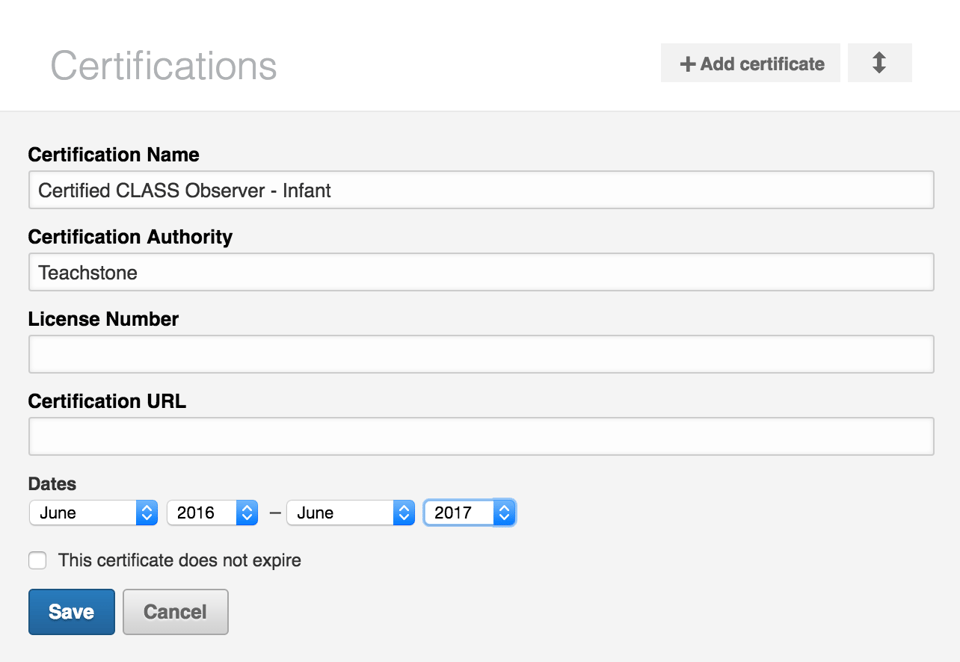This screenshot has height=662, width=960.
Task: Save the certification details
Action: (71, 612)
